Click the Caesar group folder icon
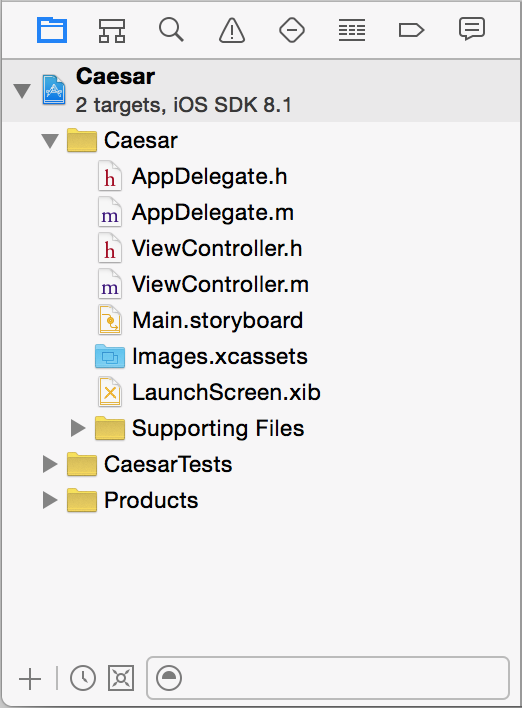Image resolution: width=522 pixels, height=708 pixels. [82, 140]
